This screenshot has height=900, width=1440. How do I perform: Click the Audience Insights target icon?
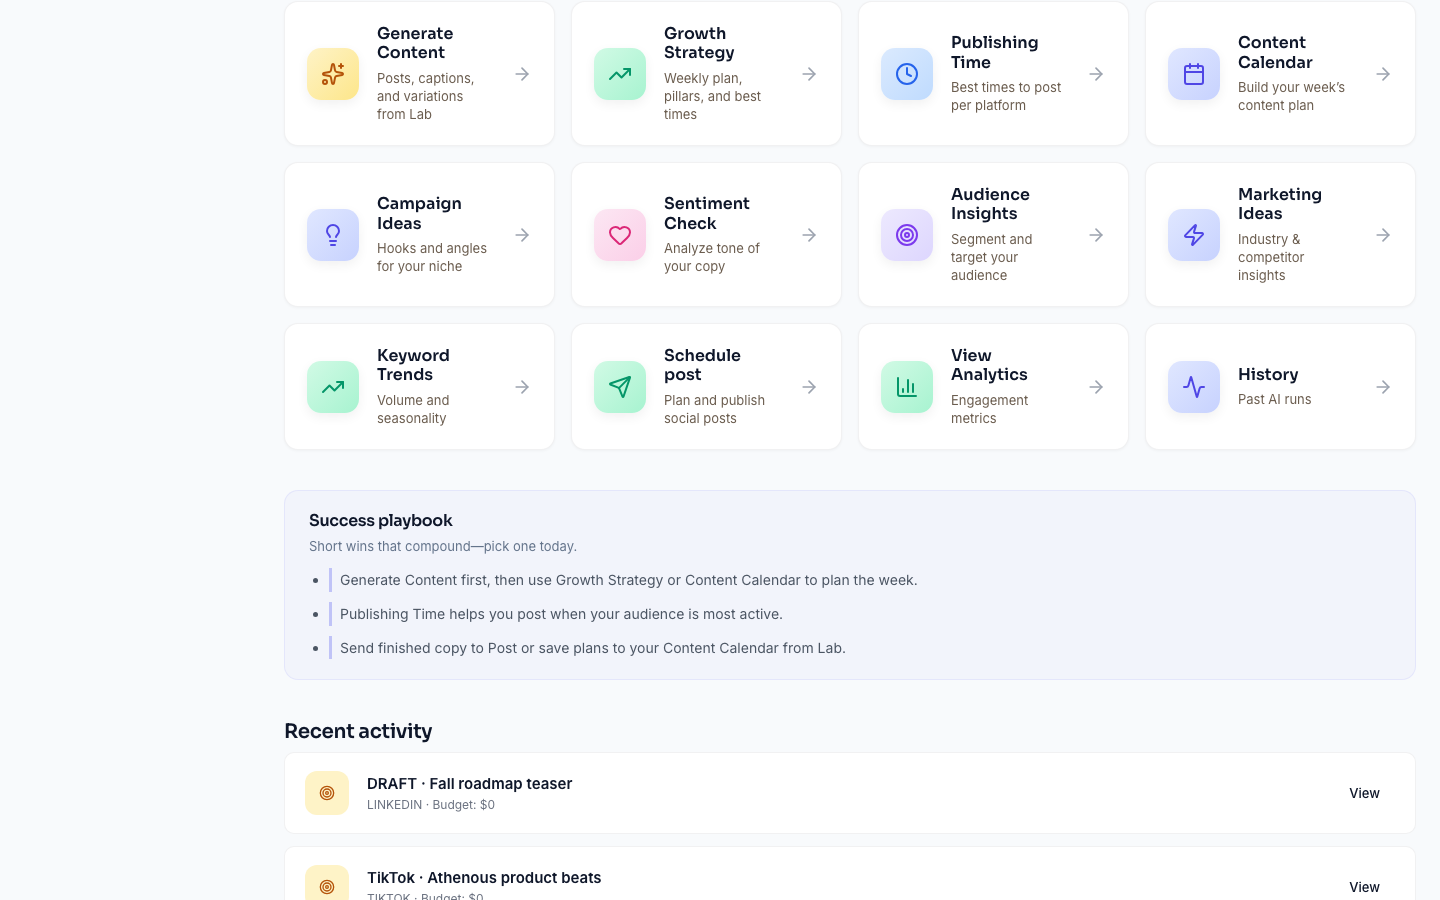907,235
